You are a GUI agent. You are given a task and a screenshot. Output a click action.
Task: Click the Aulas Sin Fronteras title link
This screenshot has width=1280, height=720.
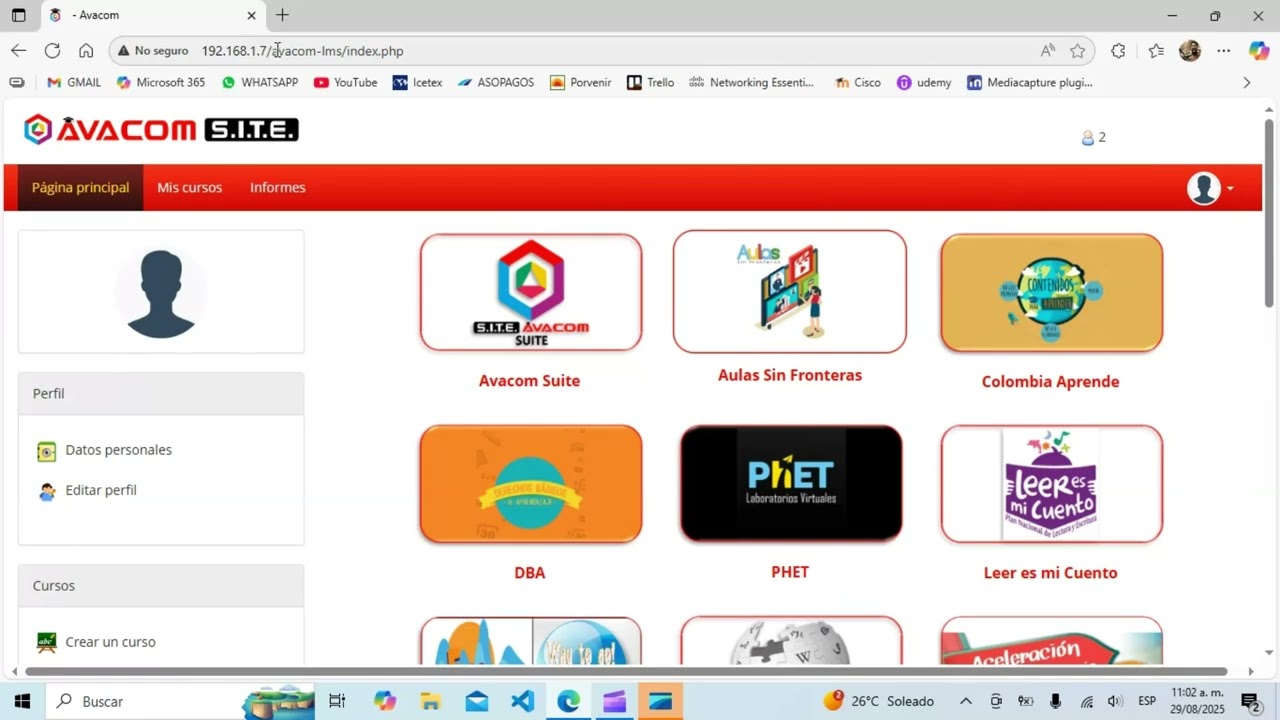tap(790, 375)
